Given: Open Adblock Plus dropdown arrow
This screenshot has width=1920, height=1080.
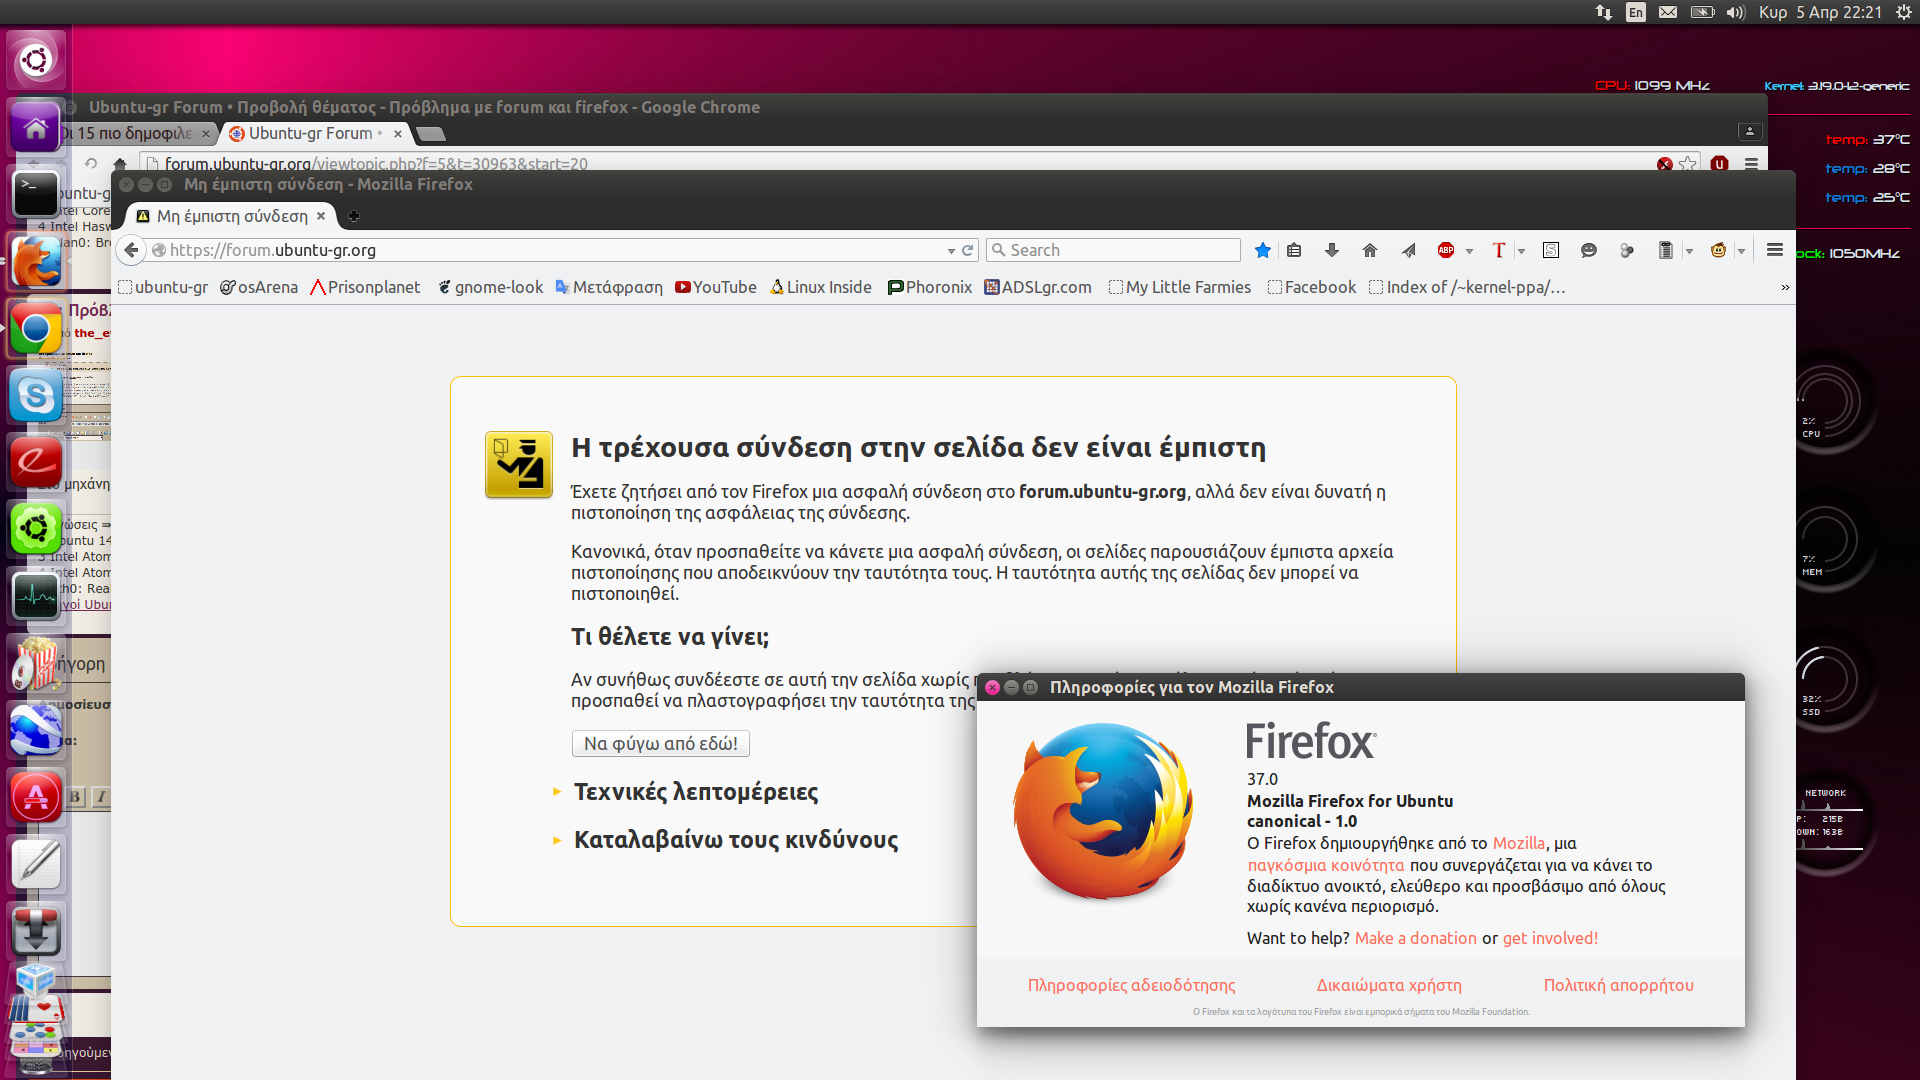Looking at the screenshot, I should click(x=1469, y=251).
